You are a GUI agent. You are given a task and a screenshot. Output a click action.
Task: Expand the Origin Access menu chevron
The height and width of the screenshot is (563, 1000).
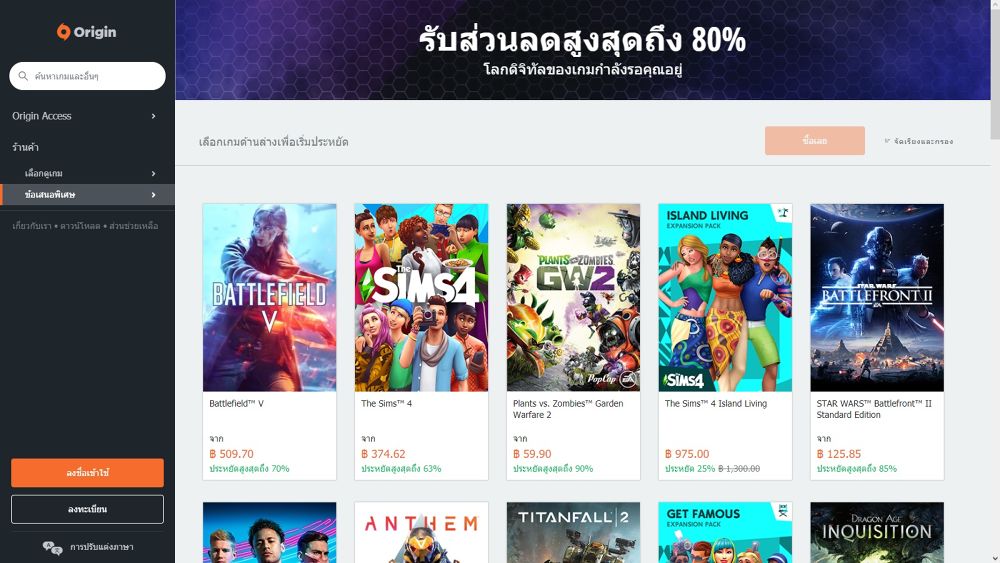click(x=154, y=116)
